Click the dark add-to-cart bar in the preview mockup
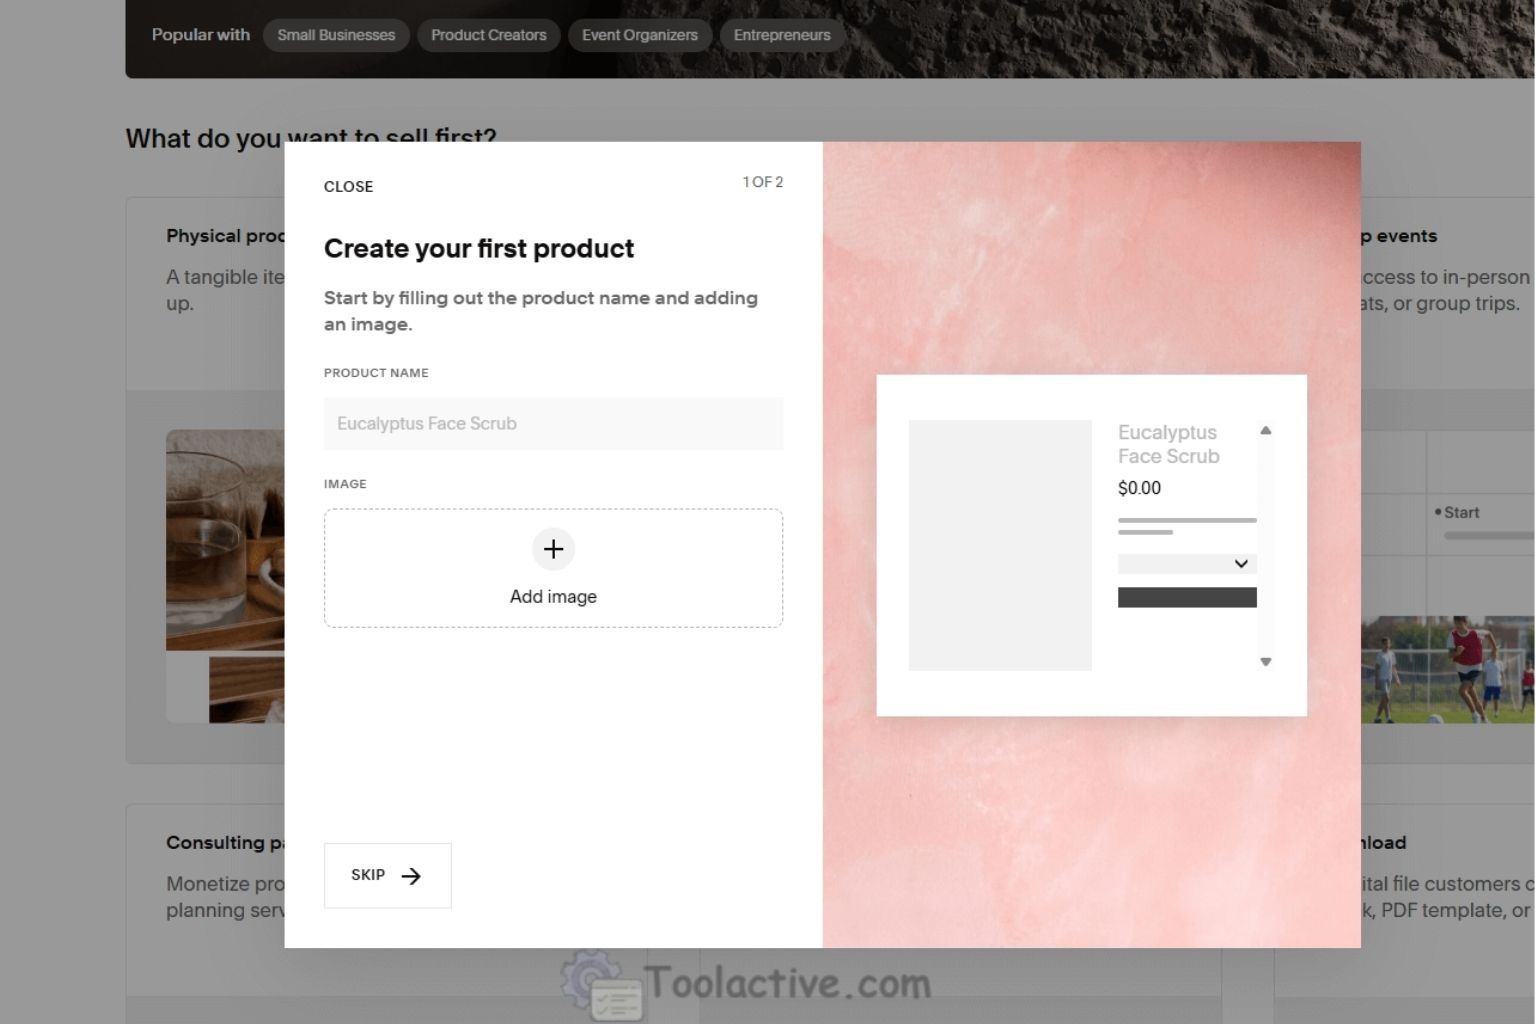The image size is (1536, 1024). [x=1187, y=596]
